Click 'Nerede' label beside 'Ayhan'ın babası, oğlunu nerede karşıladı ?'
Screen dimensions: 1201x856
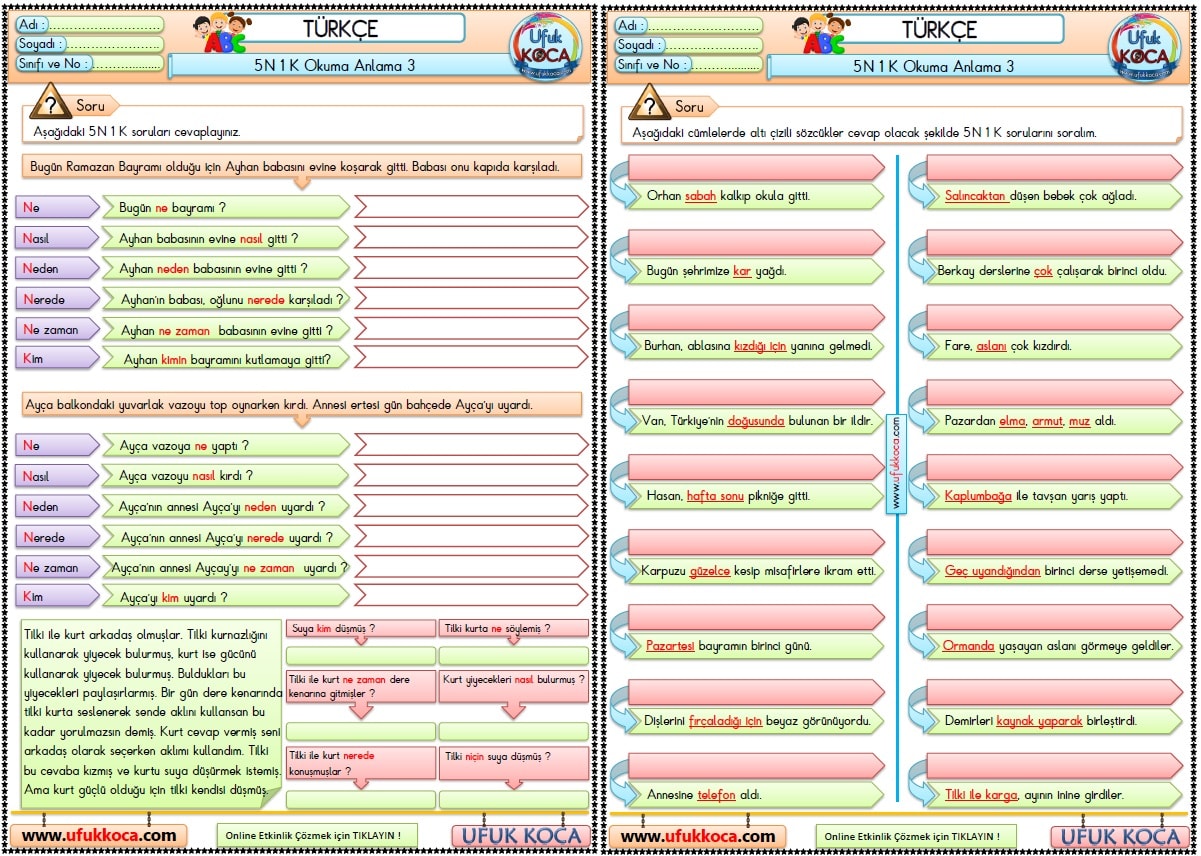pyautogui.click(x=58, y=299)
